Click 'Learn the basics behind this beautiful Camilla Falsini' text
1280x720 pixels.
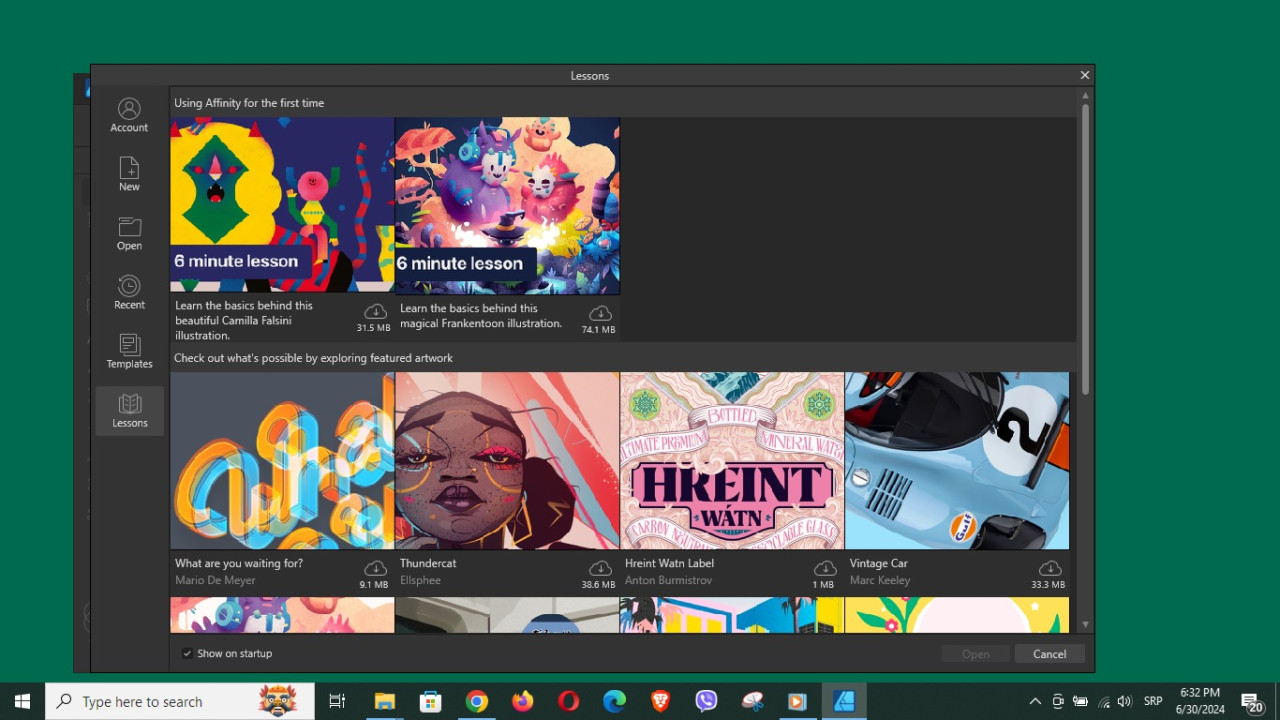tap(244, 320)
